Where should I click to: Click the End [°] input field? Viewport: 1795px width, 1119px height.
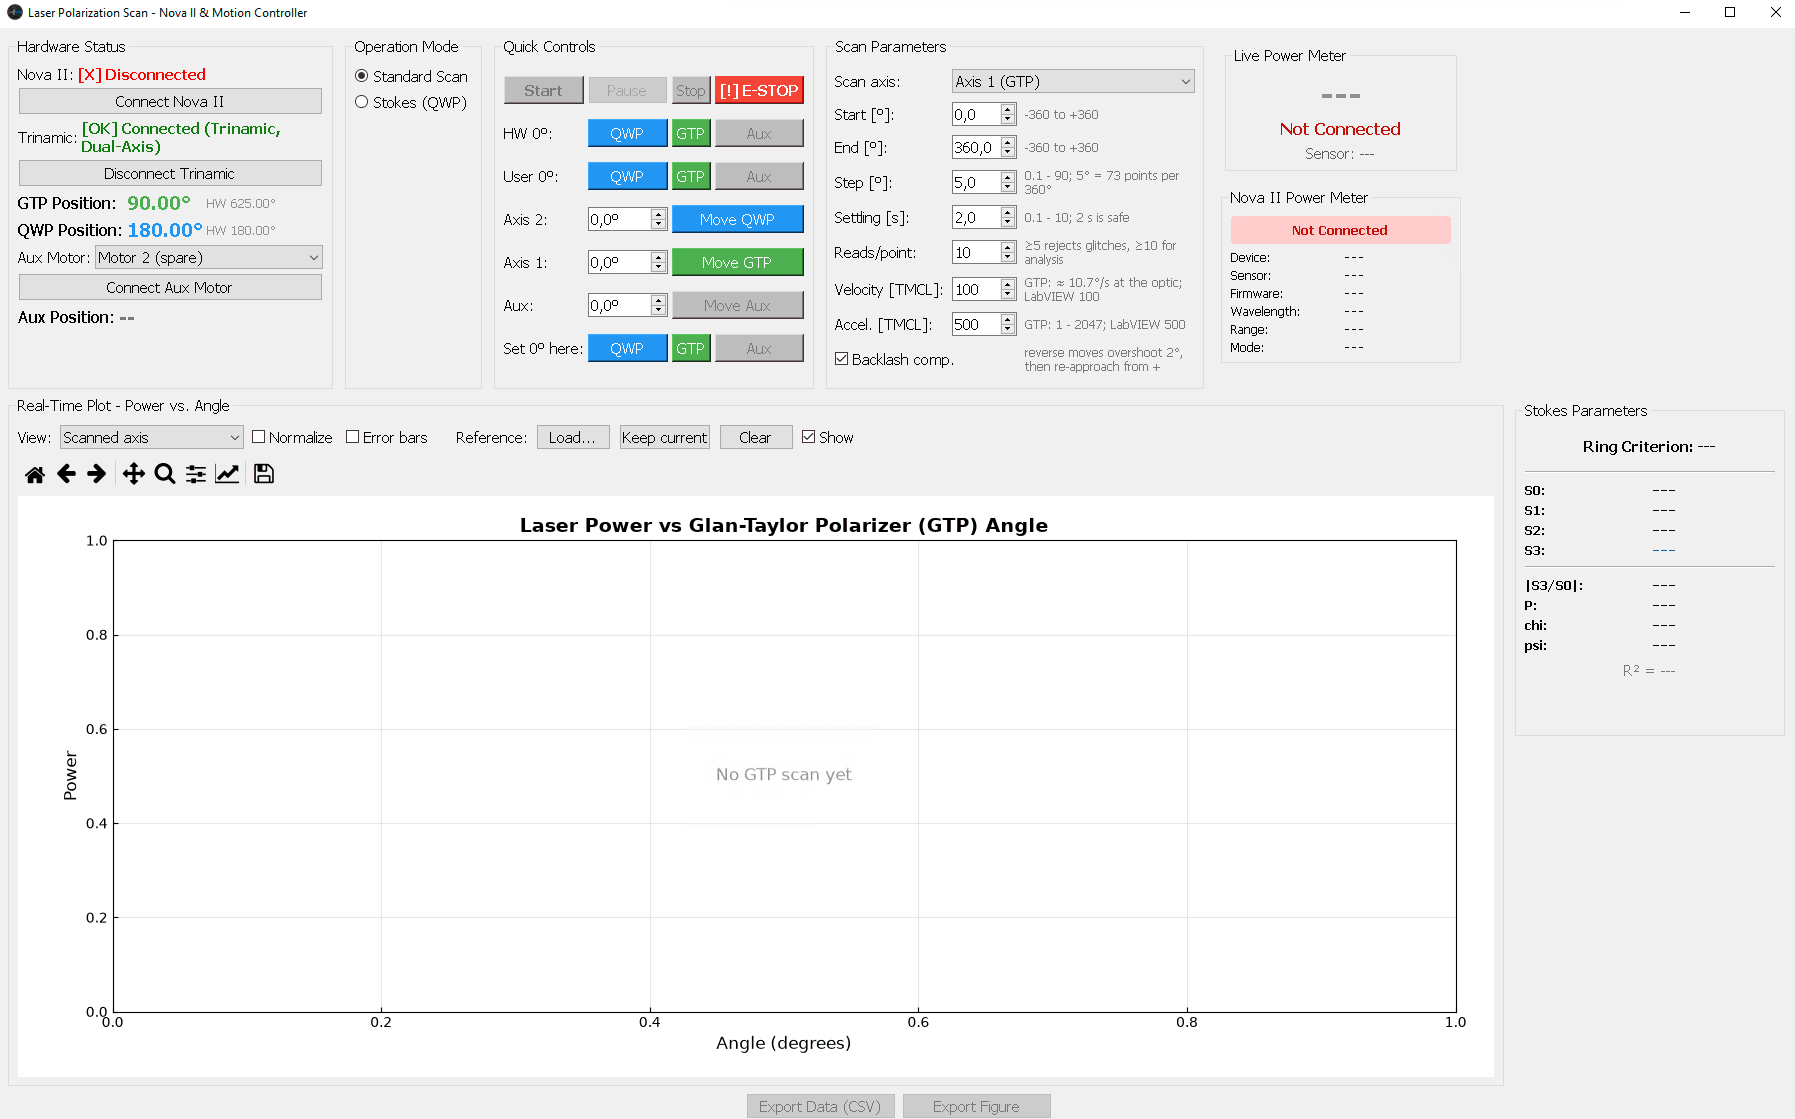coord(976,147)
